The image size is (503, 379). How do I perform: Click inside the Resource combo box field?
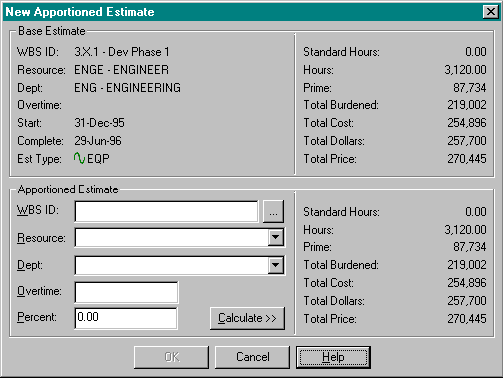tap(172, 237)
